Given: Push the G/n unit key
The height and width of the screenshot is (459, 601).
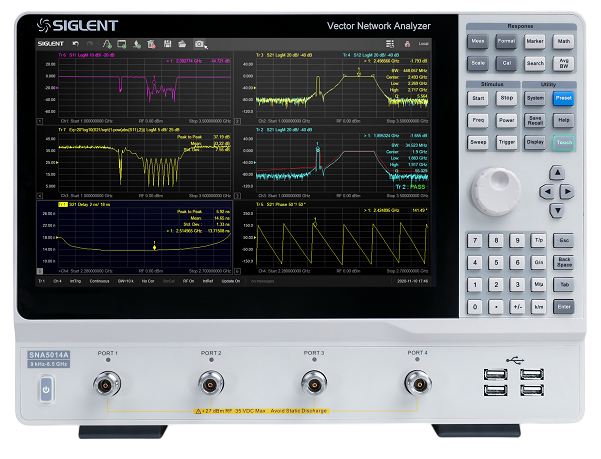Looking at the screenshot, I should 539,262.
